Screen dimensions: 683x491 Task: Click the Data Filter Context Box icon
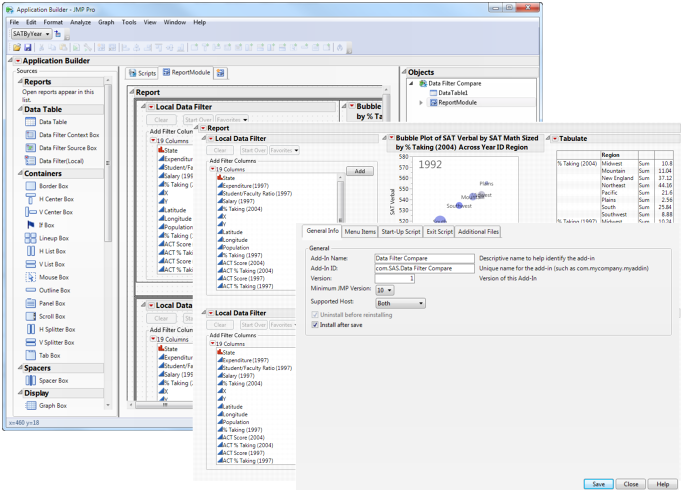coord(30,134)
